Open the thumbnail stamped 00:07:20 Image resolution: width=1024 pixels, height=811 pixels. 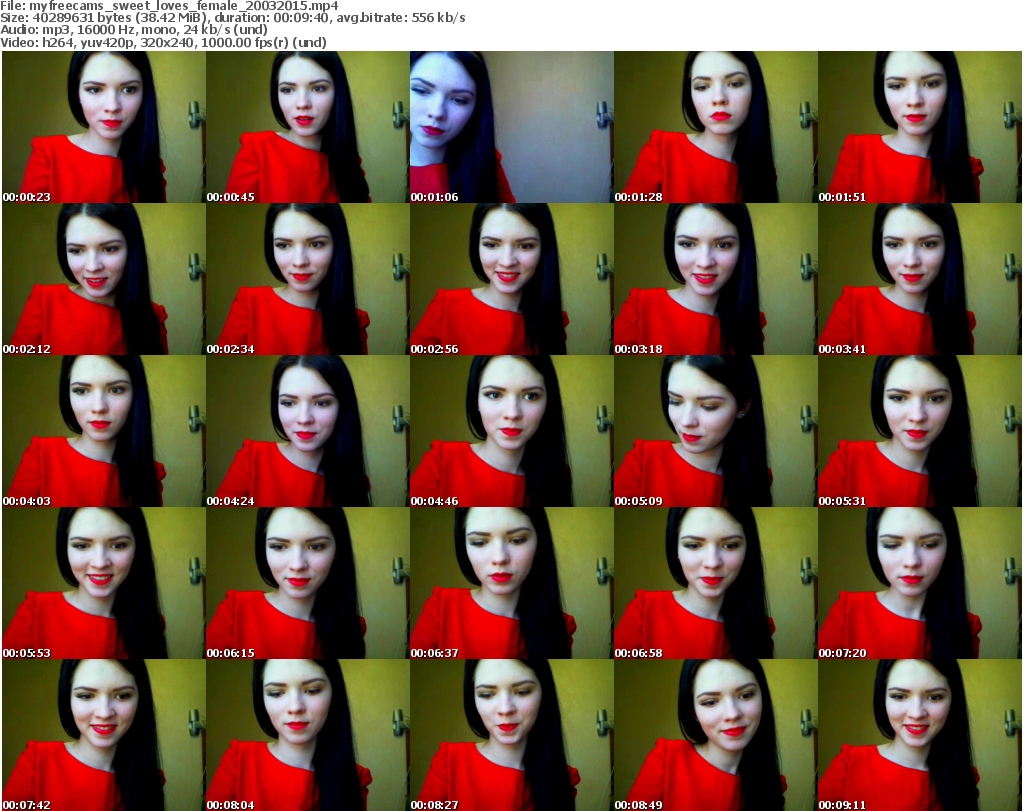coord(920,583)
